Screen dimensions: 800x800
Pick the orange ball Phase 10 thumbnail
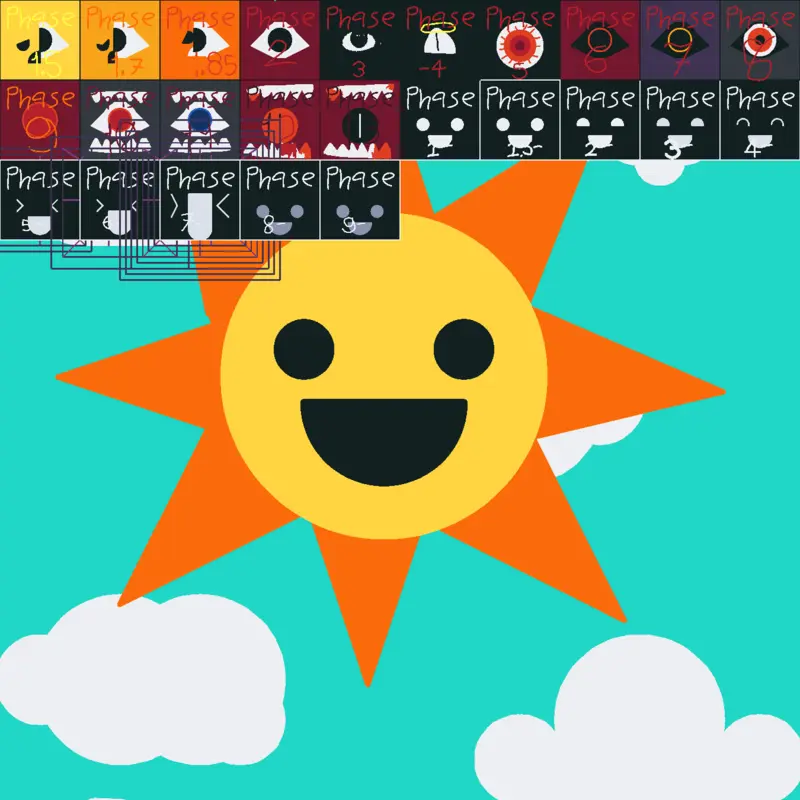280,120
